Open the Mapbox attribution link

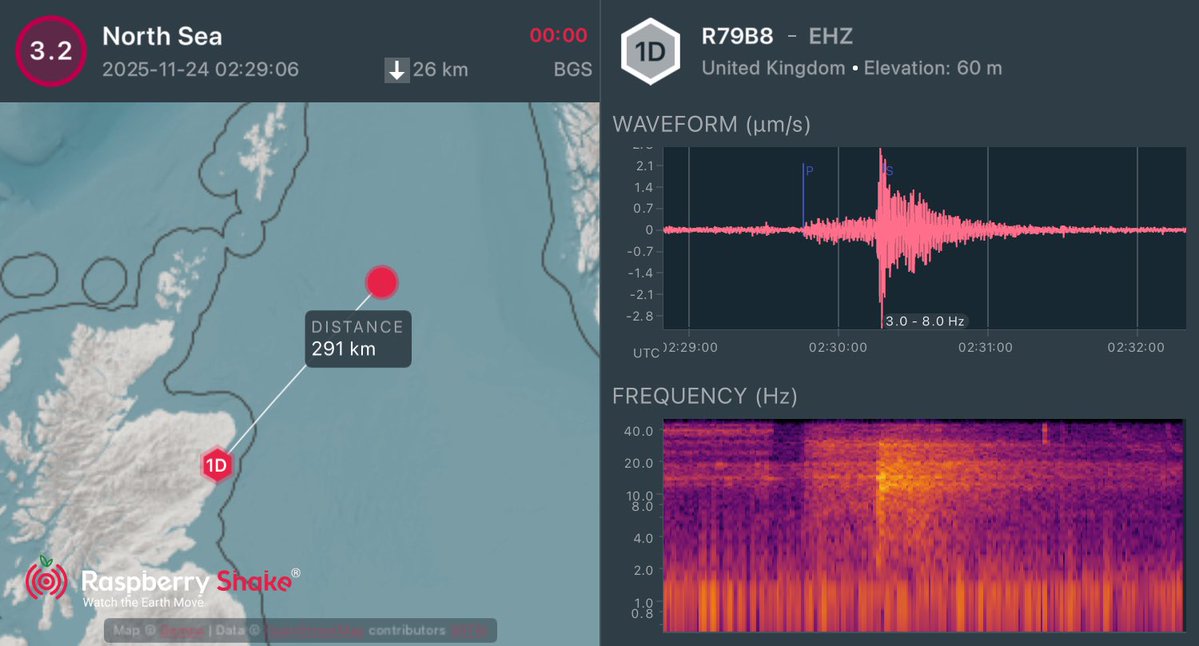point(180,630)
